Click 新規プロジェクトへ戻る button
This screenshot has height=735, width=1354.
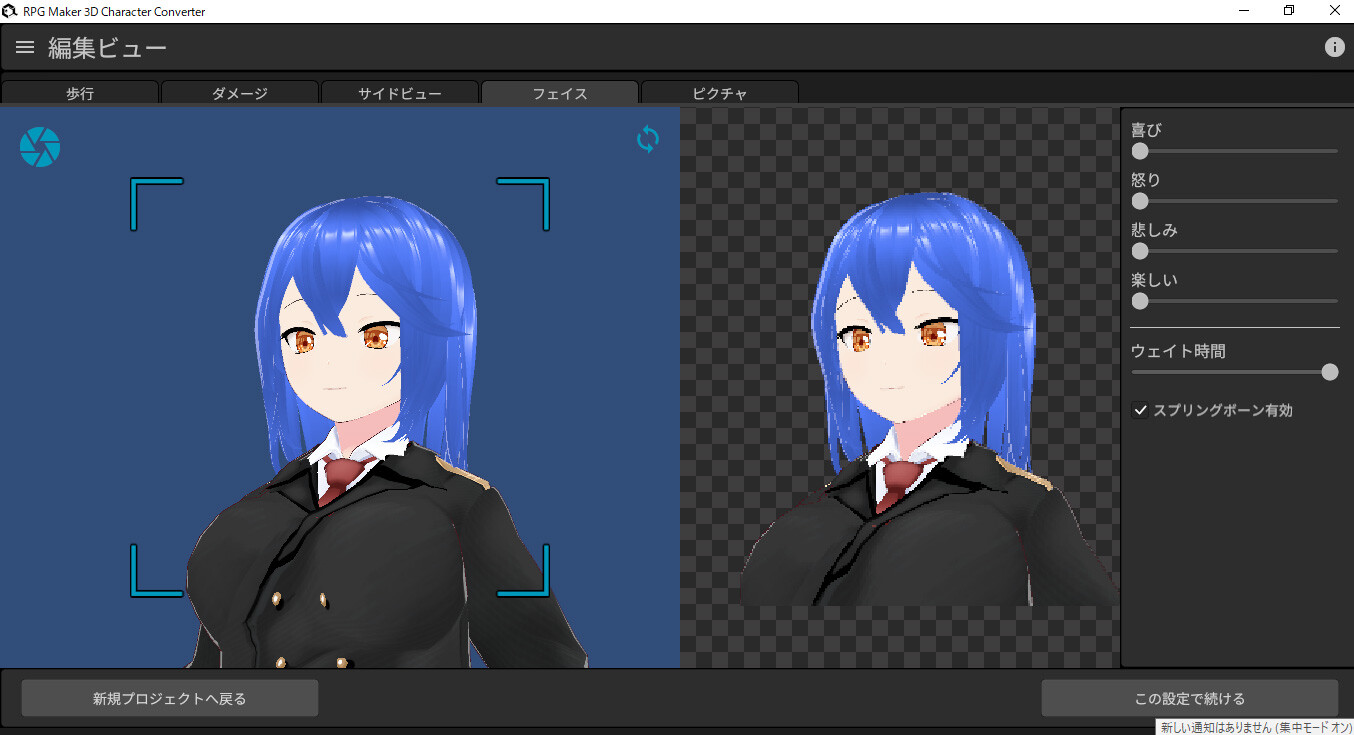(x=169, y=697)
